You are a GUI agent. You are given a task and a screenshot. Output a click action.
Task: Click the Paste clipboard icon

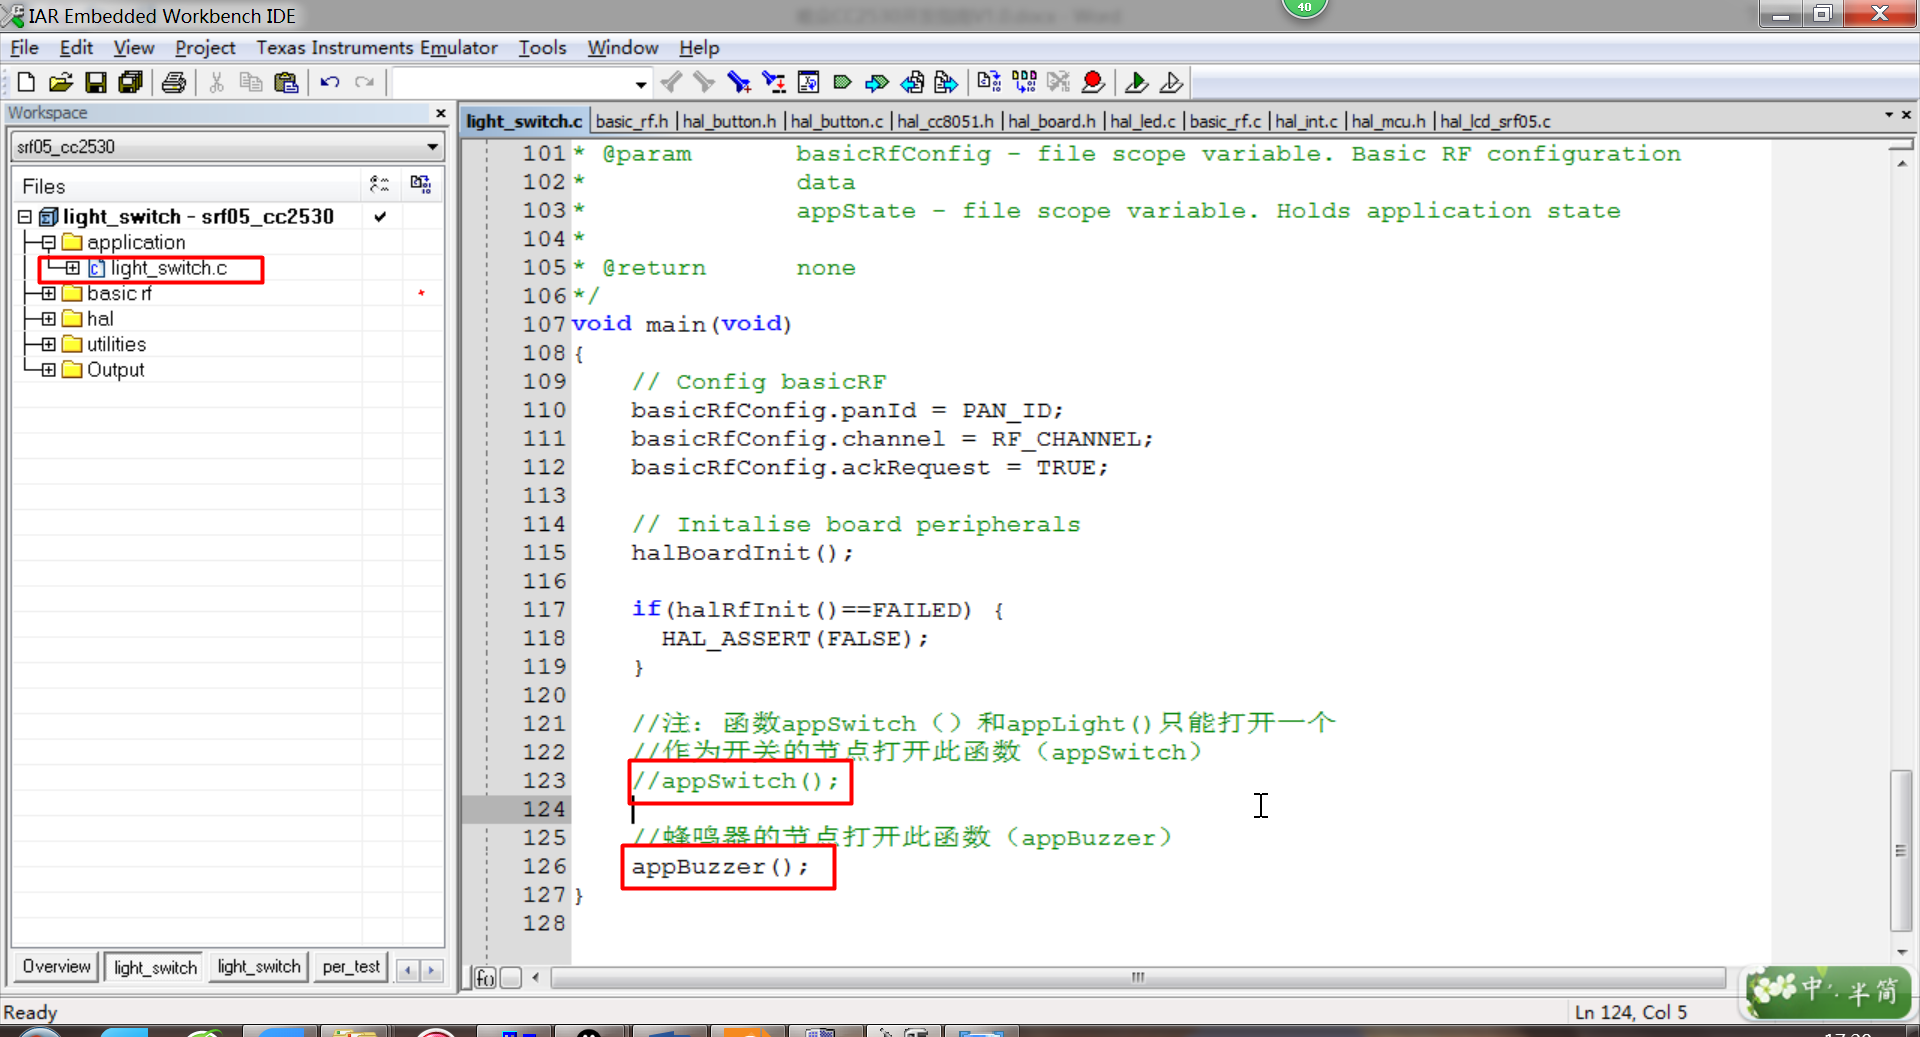pos(286,83)
